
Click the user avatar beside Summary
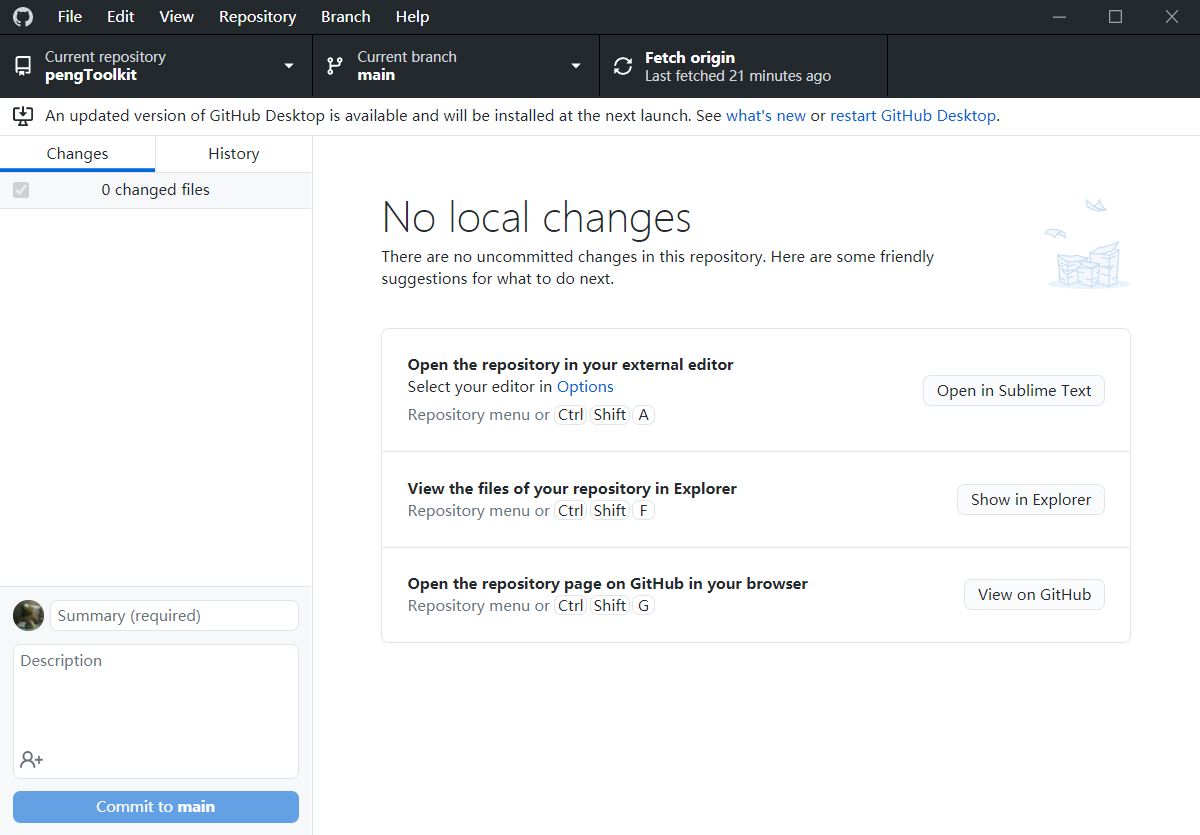click(x=28, y=615)
